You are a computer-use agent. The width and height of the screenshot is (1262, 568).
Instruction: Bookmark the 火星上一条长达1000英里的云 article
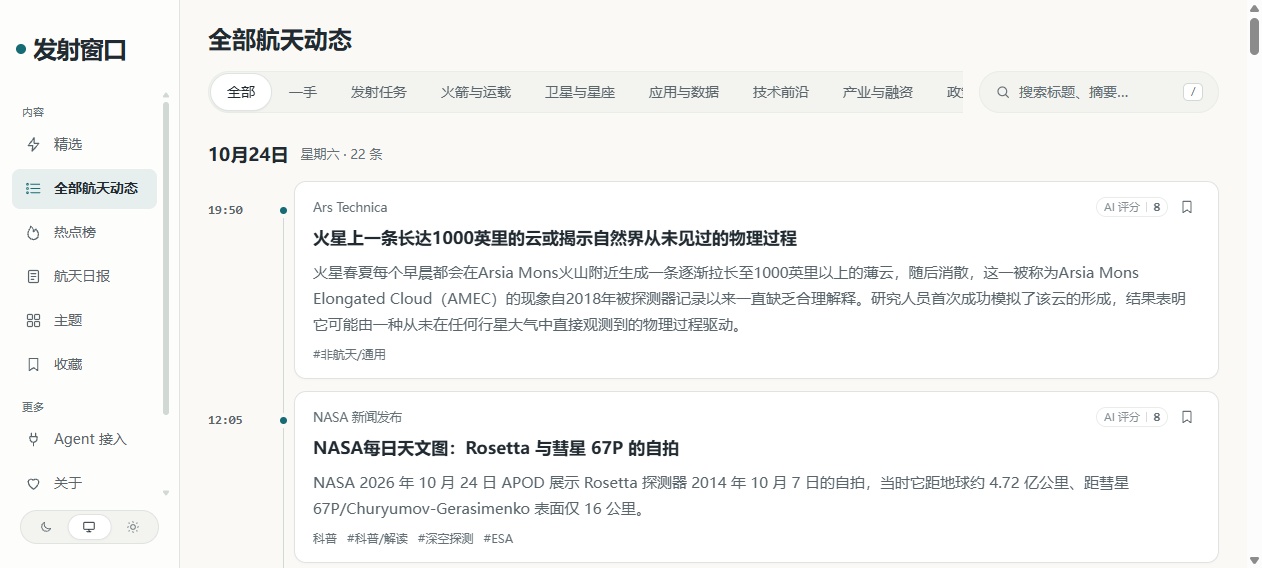pyautogui.click(x=1187, y=207)
